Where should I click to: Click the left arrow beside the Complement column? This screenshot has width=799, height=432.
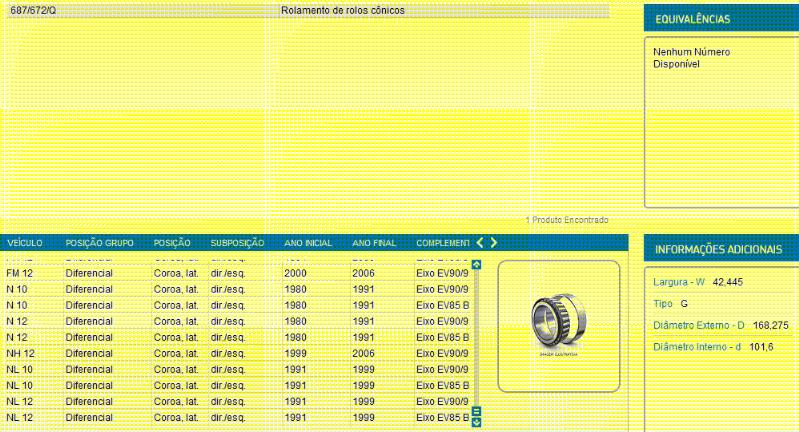(x=480, y=243)
